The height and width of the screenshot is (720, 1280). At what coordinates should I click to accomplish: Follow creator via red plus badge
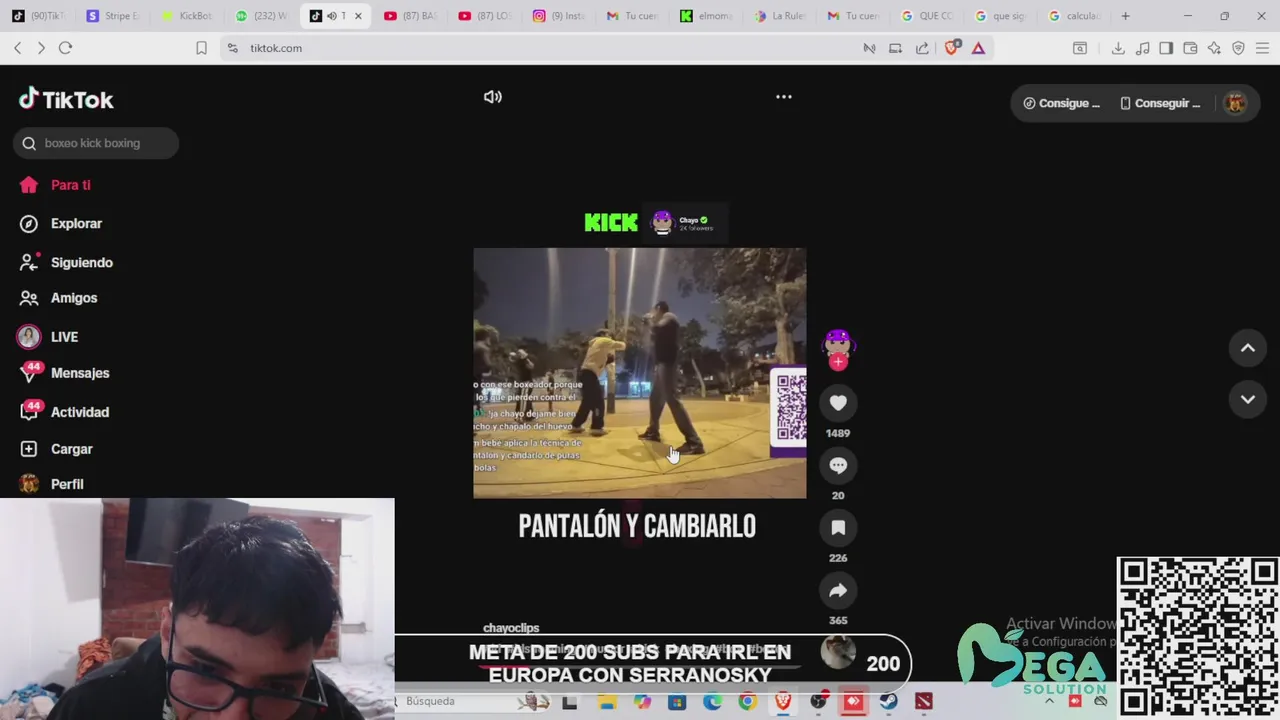coord(838,362)
